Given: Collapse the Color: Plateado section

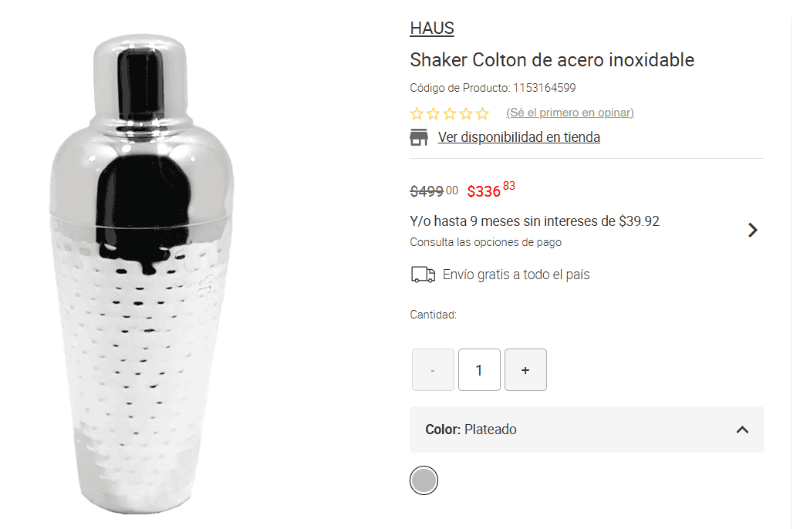Looking at the screenshot, I should pos(742,429).
